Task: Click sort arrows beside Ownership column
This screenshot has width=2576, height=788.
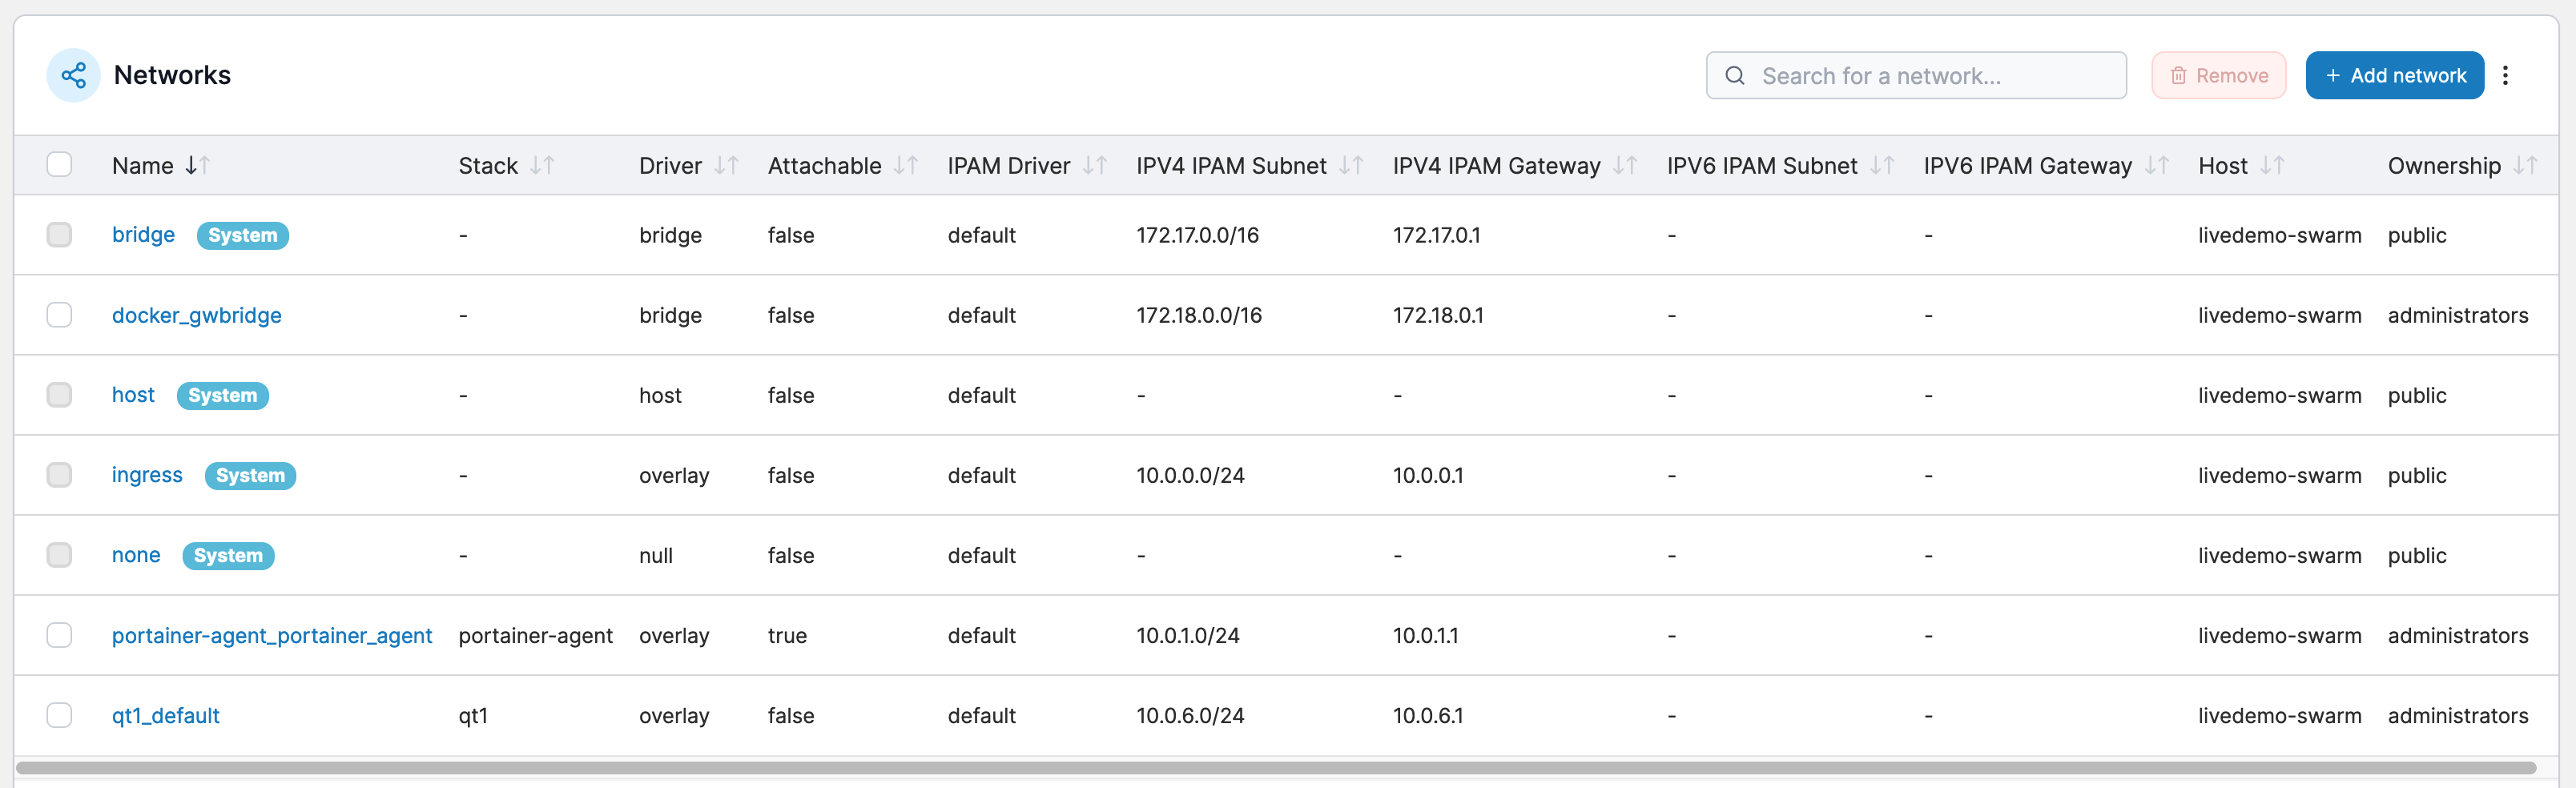Action: (x=2526, y=165)
